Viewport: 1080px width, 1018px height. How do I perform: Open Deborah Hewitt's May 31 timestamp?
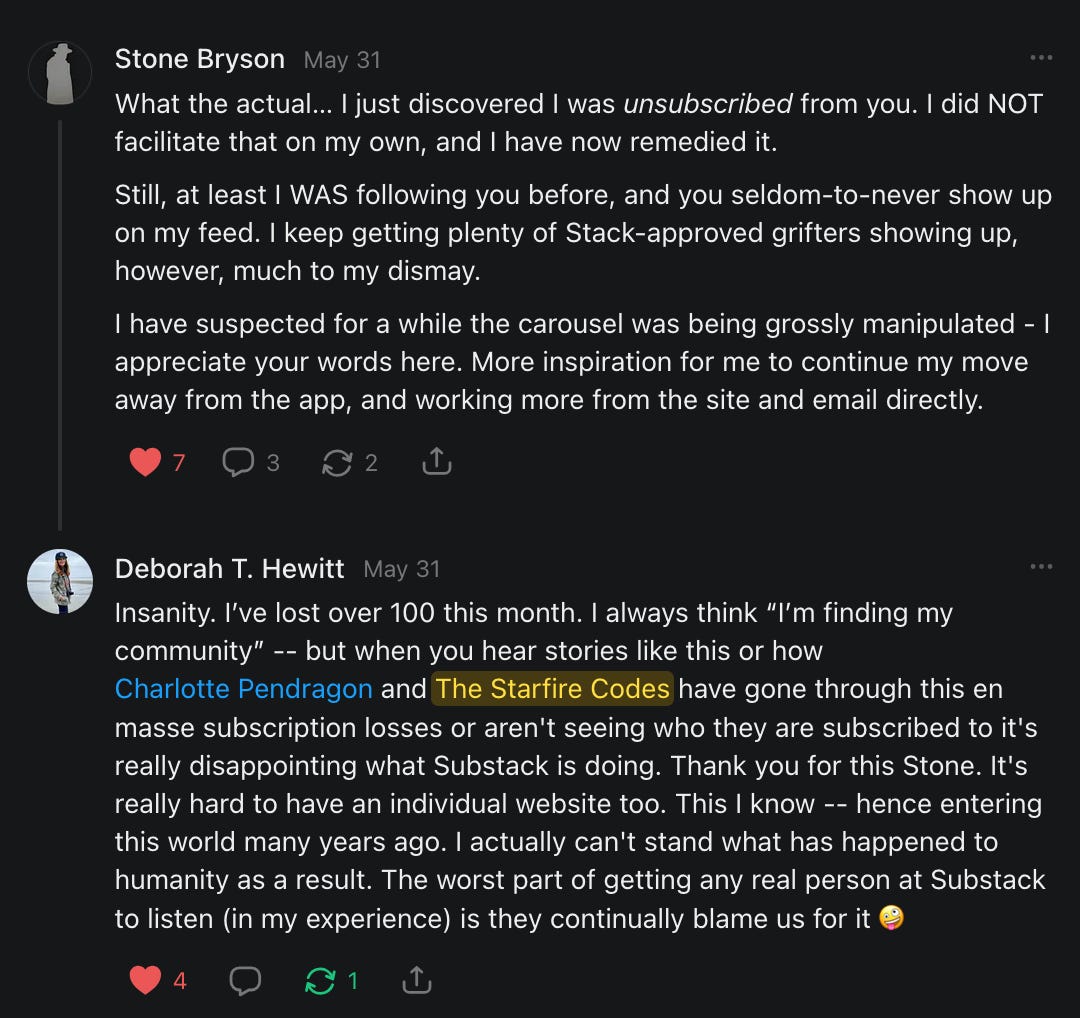pos(402,569)
